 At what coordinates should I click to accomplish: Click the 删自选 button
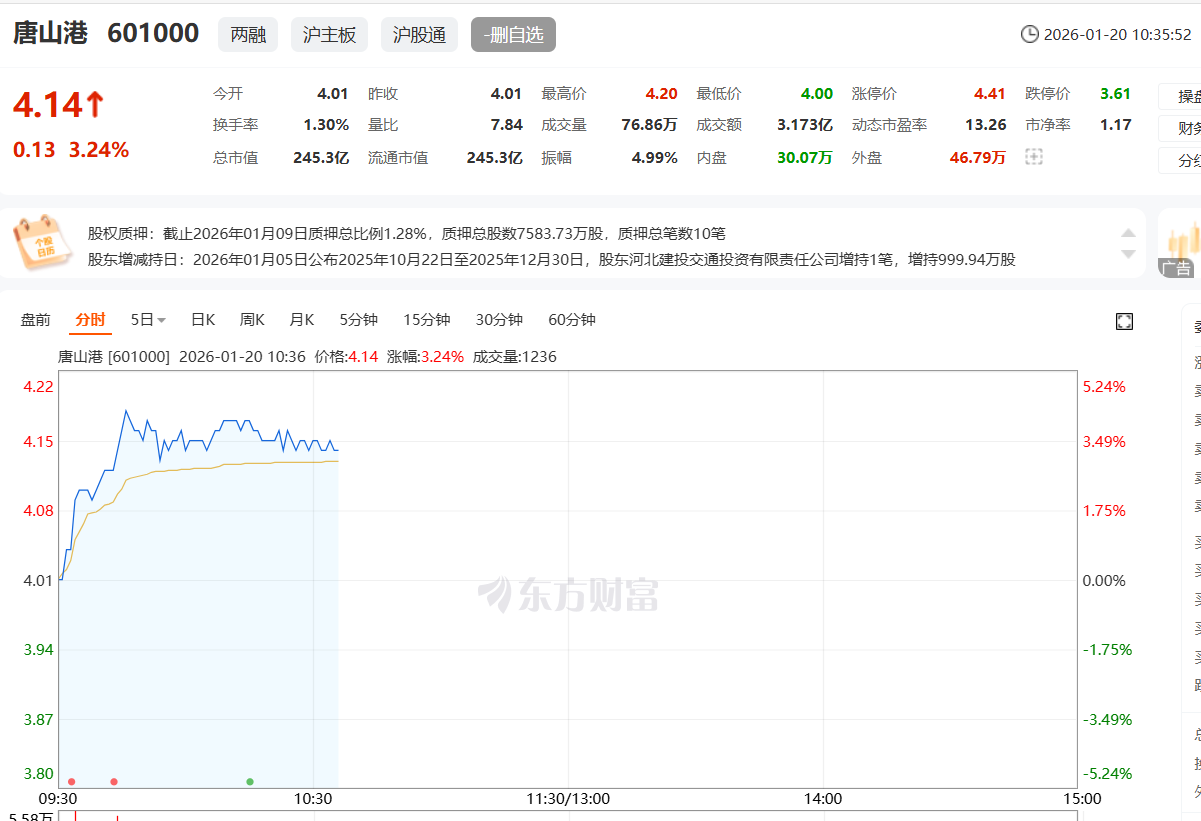(513, 35)
